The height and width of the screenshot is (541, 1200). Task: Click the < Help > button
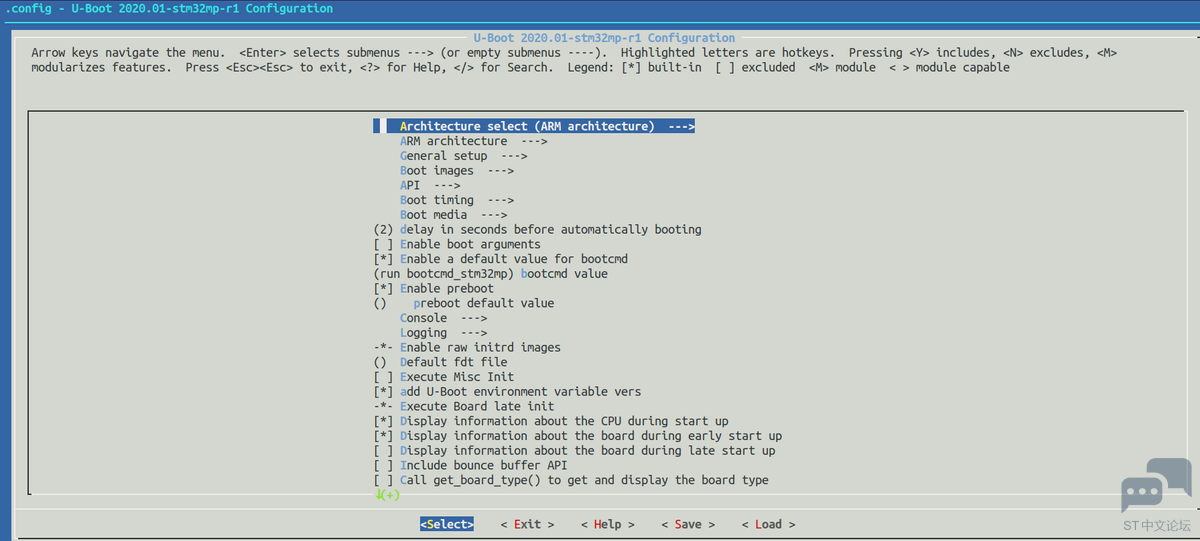(x=608, y=524)
